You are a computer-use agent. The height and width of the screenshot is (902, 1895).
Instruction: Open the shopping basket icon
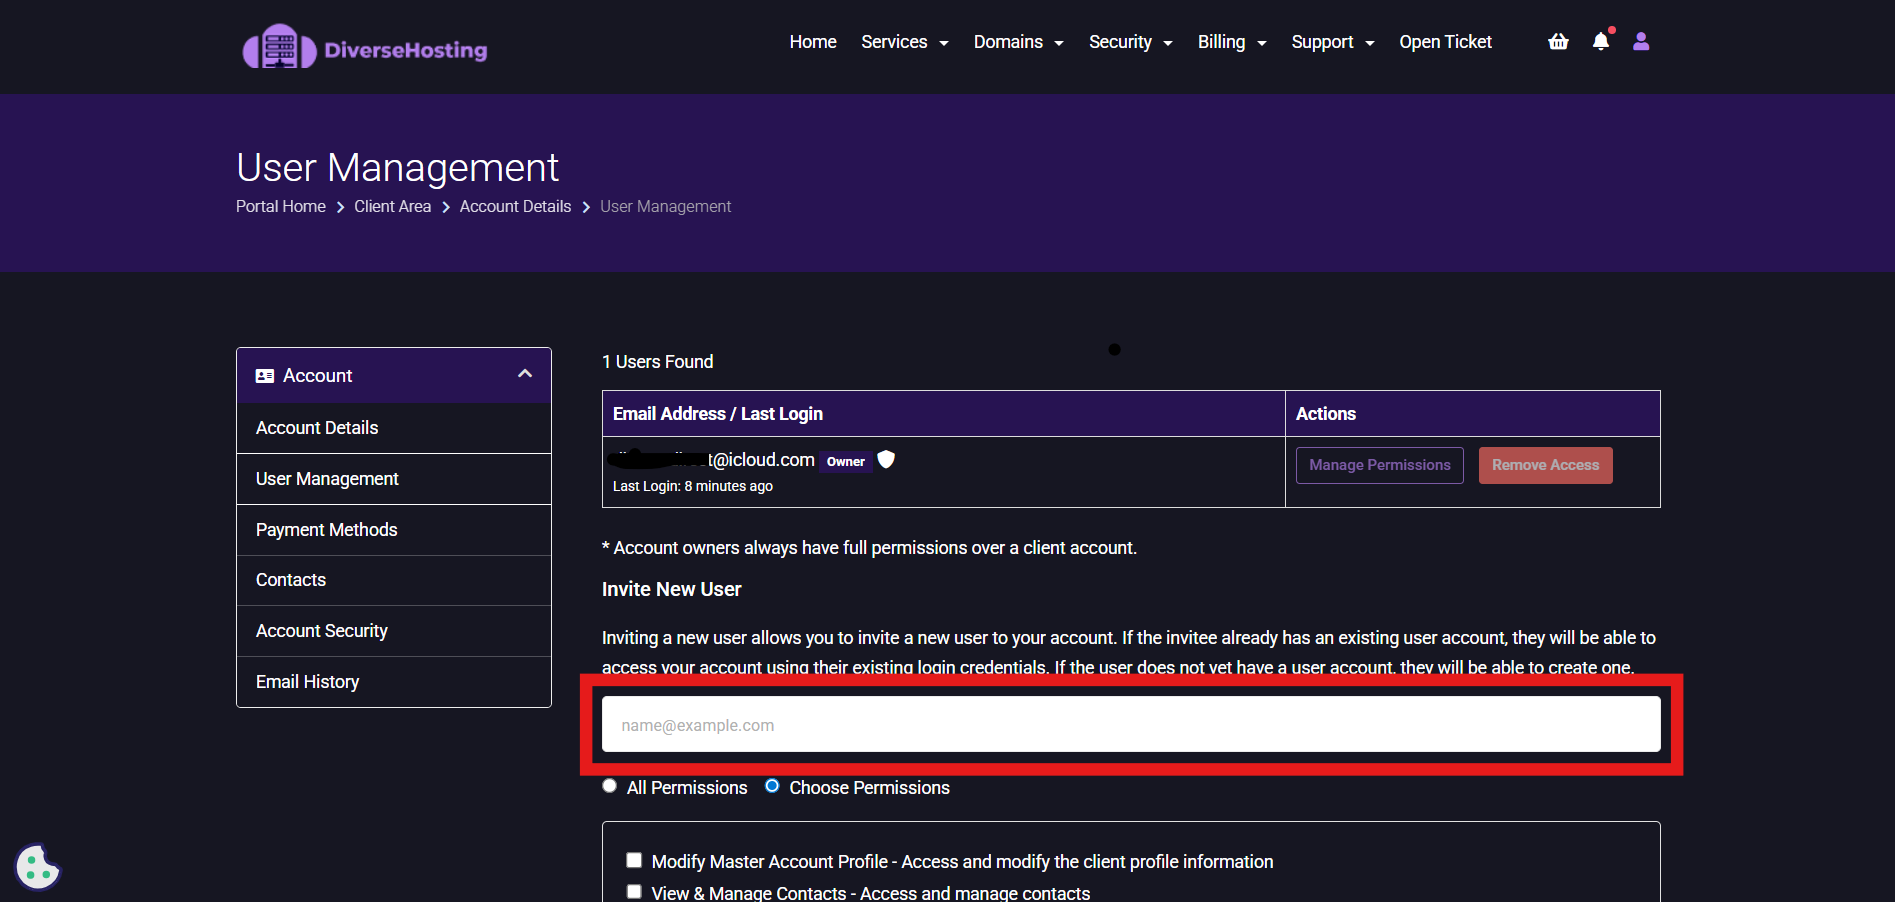1558,41
